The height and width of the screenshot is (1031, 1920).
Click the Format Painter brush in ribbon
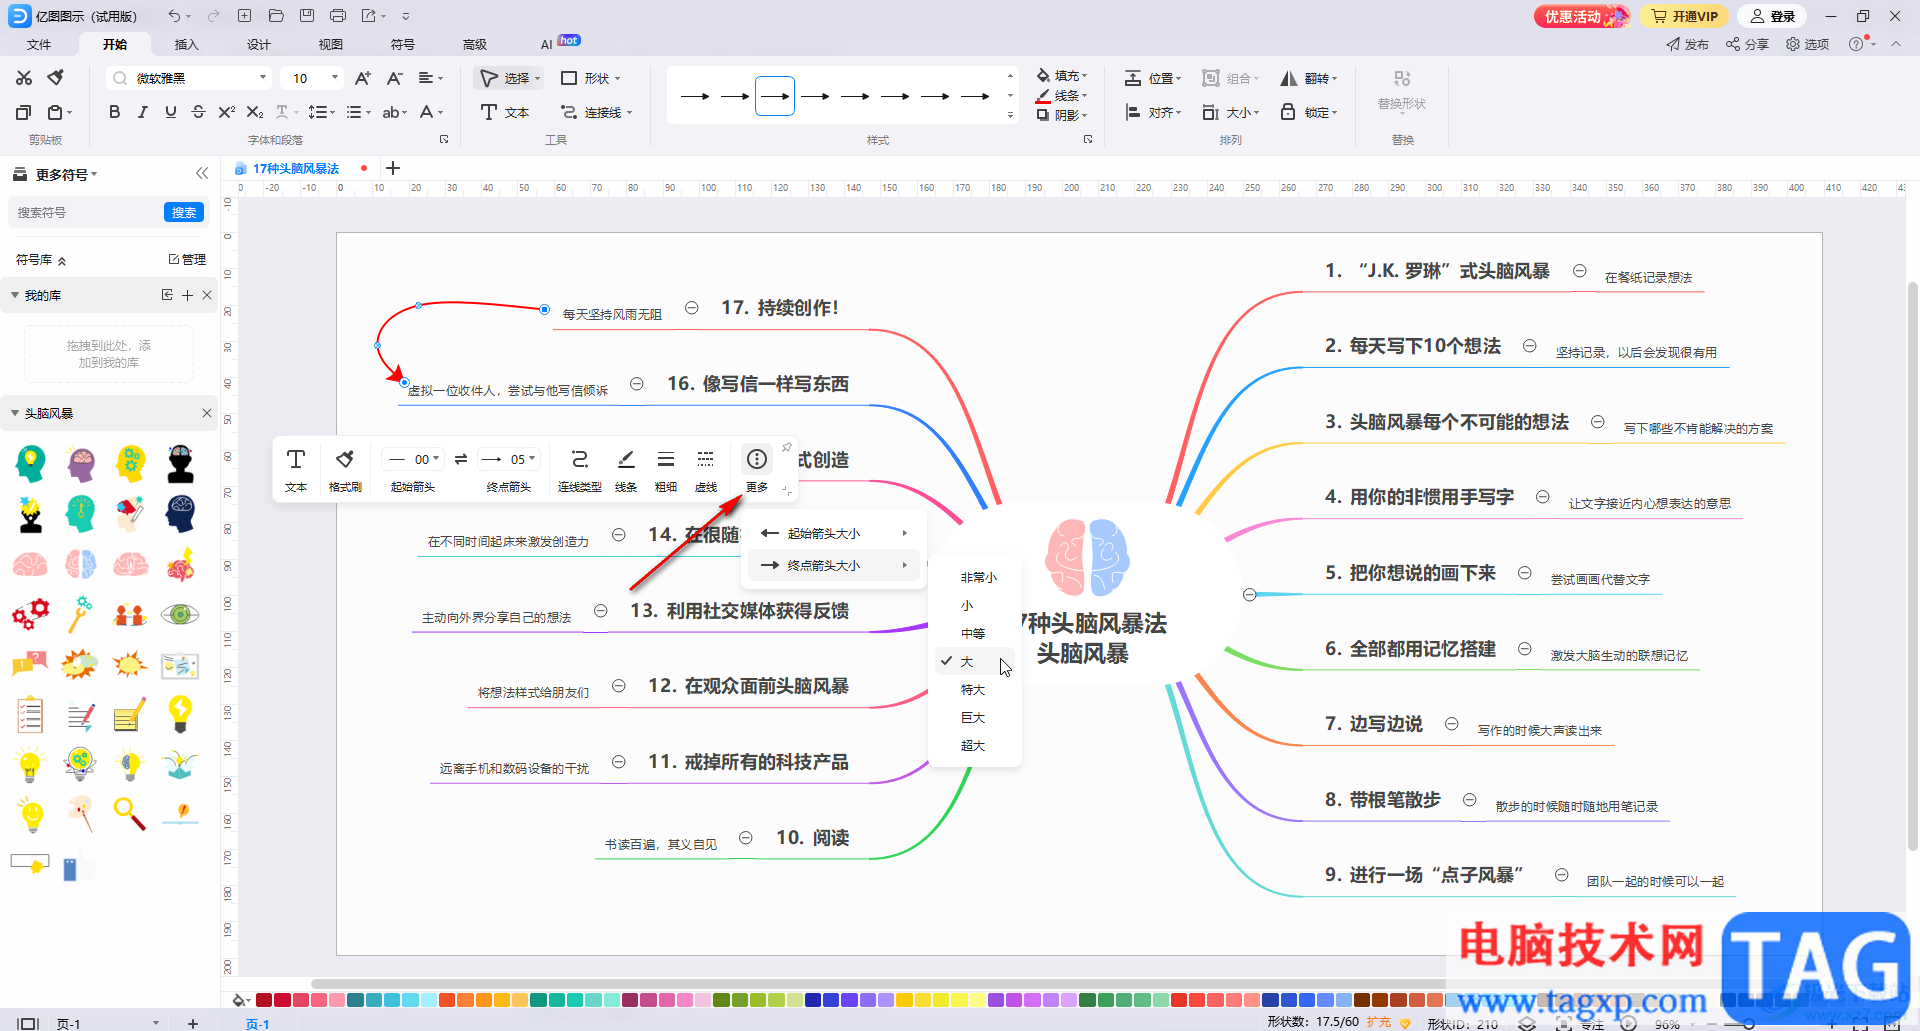(56, 78)
